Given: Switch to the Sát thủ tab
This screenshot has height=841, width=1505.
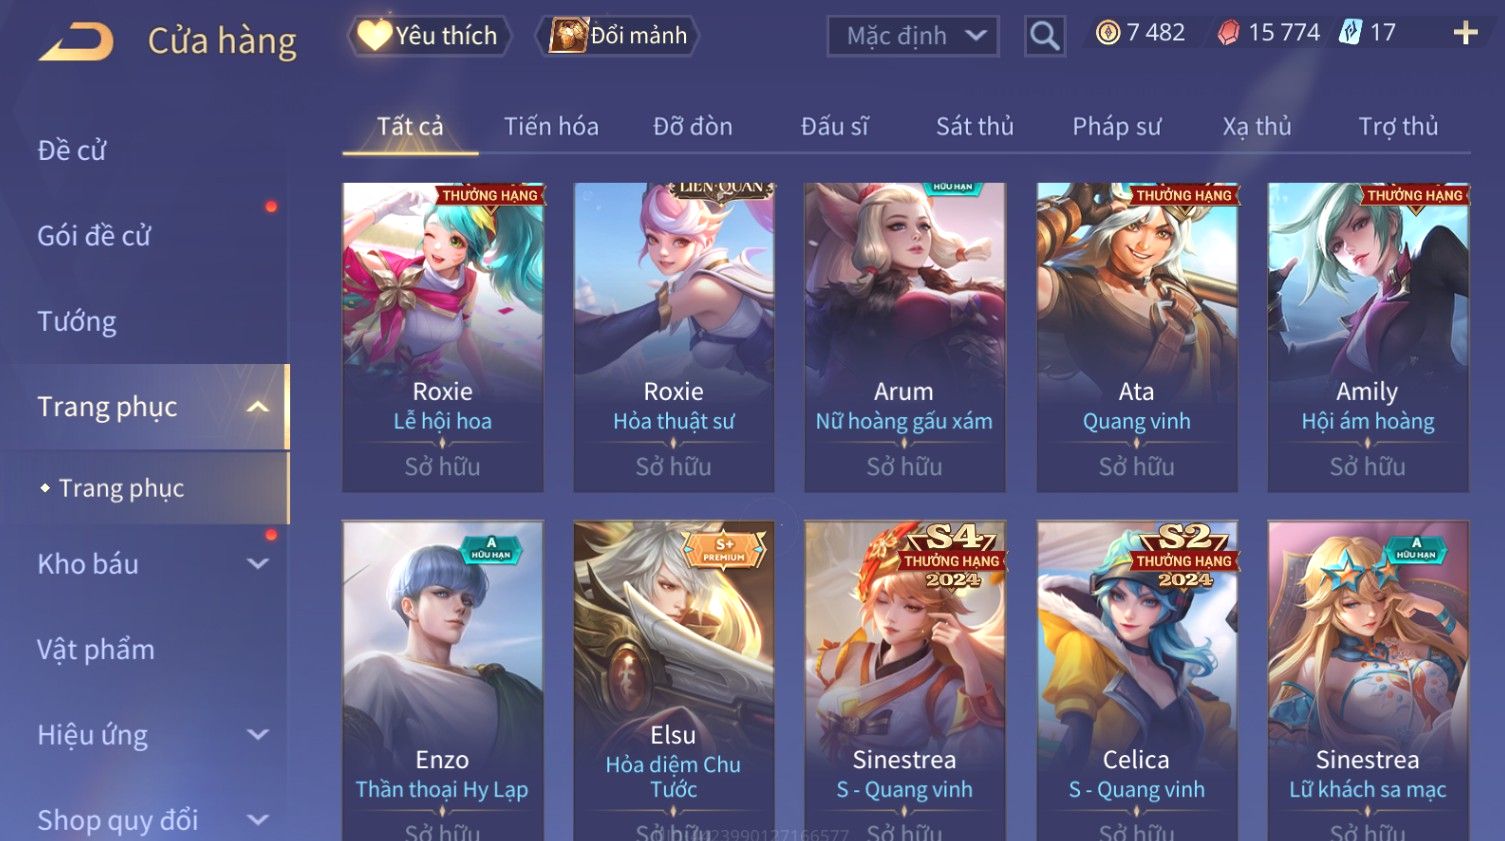Looking at the screenshot, I should pos(974,127).
